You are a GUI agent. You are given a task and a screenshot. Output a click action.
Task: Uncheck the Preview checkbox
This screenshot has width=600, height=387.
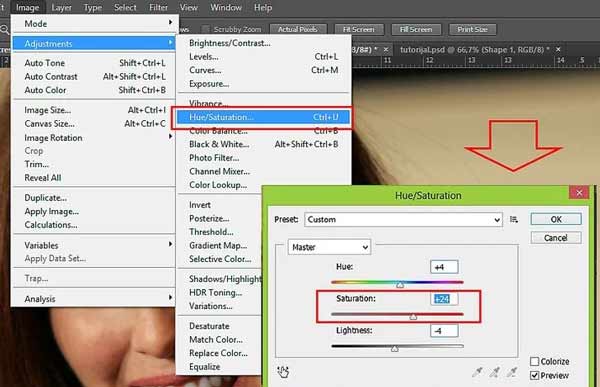(535, 375)
